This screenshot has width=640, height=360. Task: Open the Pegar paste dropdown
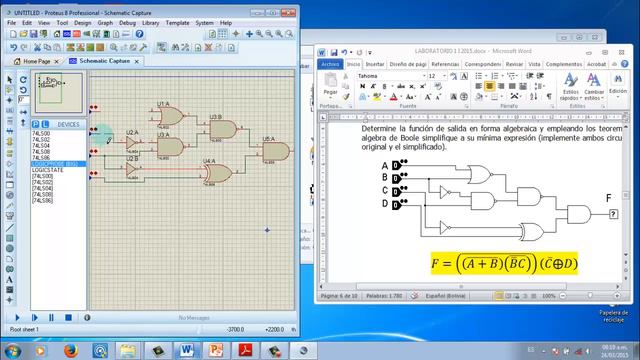330,98
